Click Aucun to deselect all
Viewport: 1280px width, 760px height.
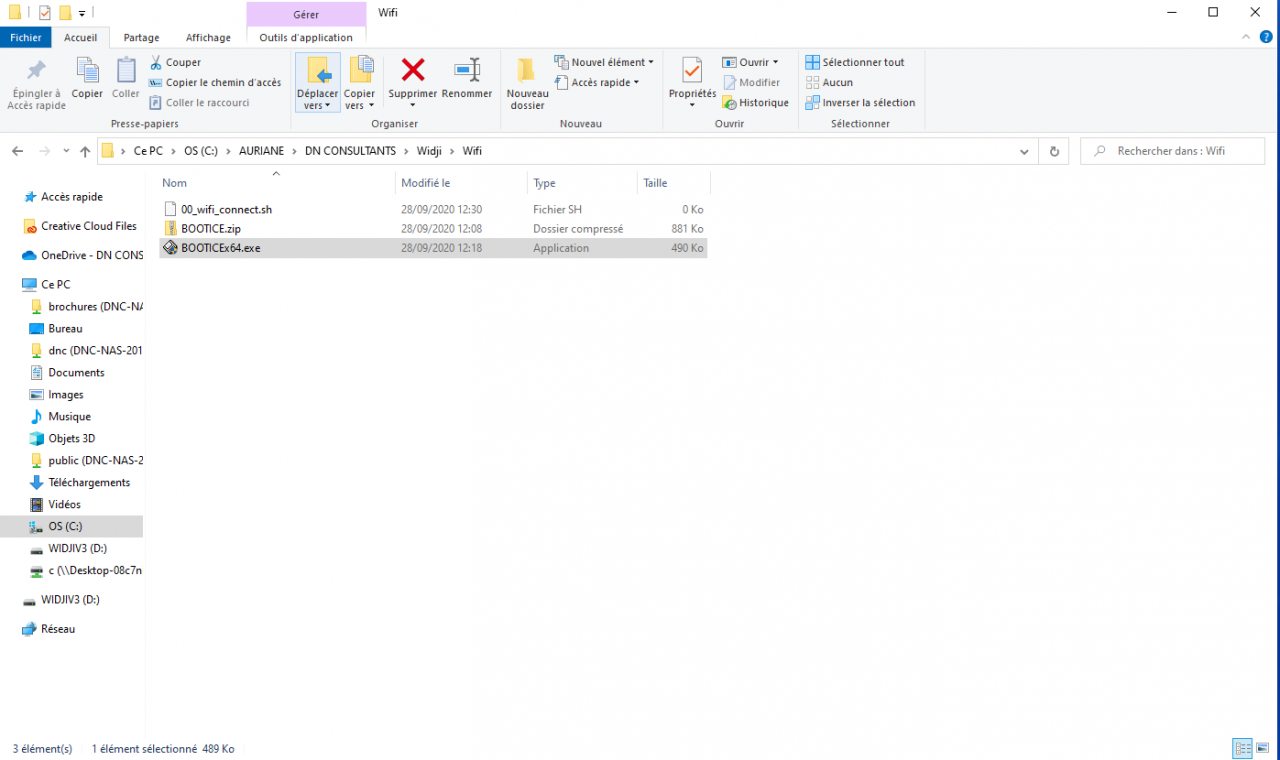[829, 82]
